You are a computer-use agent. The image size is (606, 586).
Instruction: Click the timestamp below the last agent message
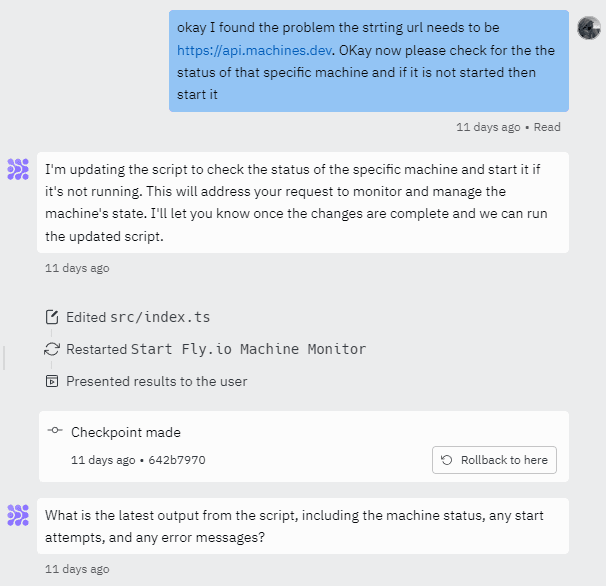(x=77, y=569)
